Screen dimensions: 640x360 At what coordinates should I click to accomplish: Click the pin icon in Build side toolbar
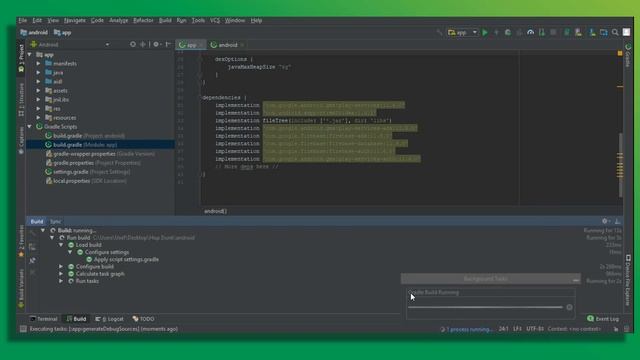point(32,260)
